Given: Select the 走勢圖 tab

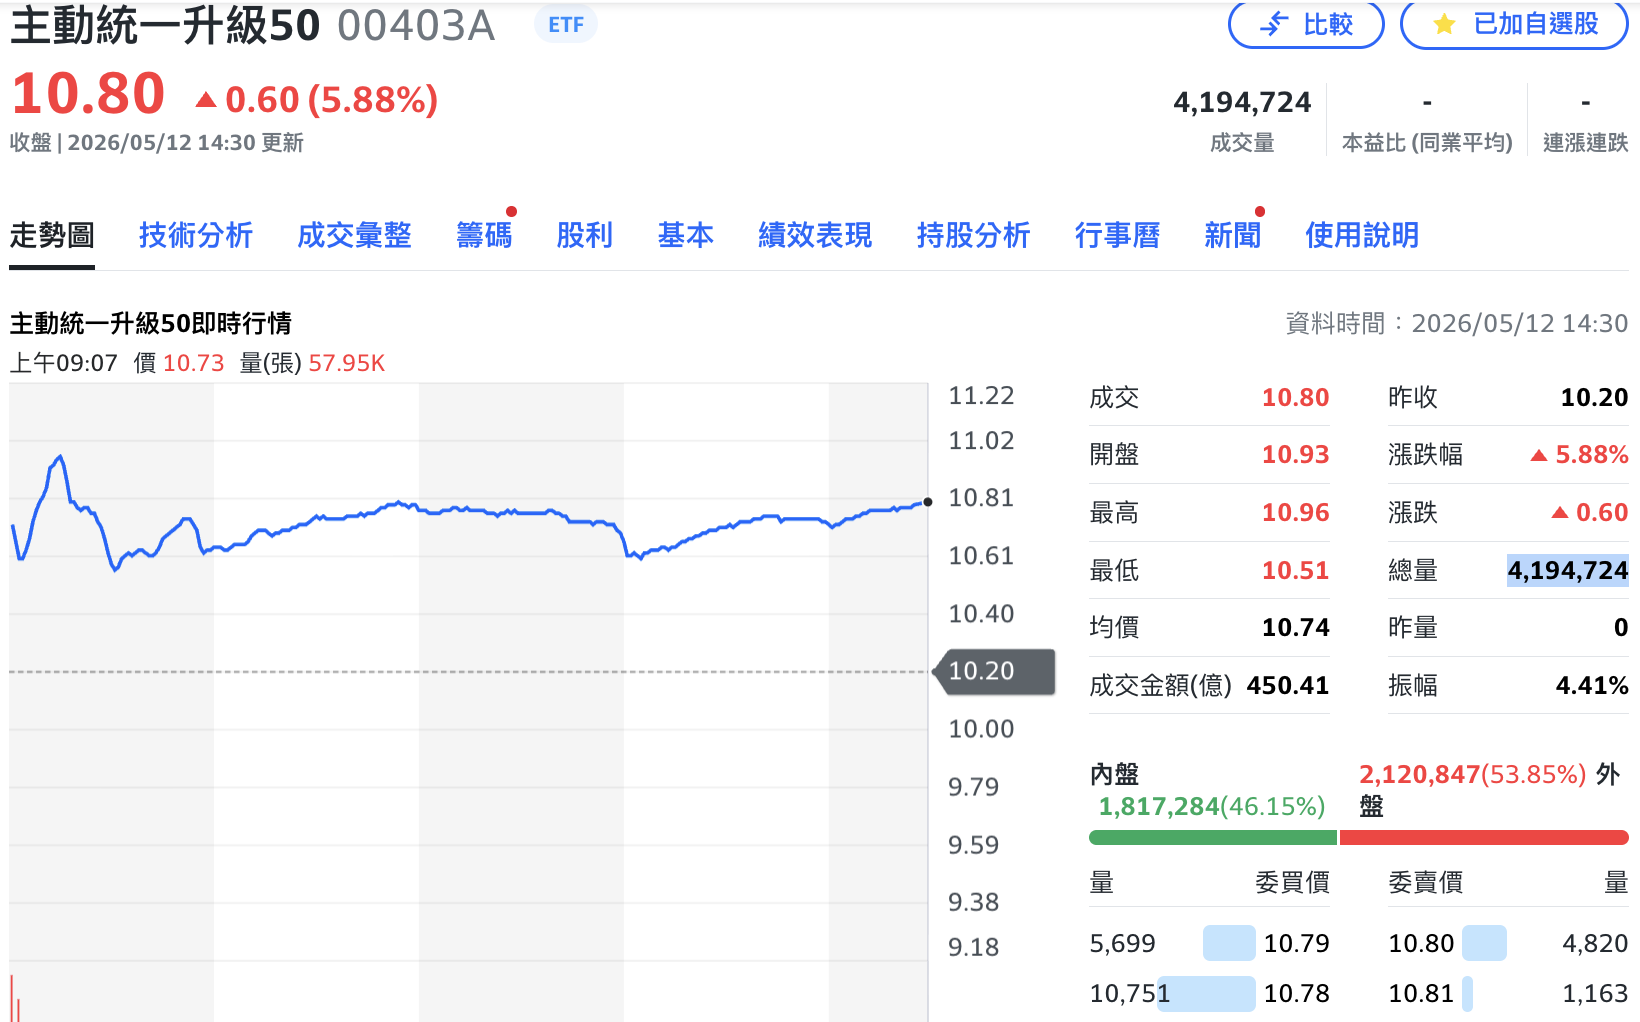Looking at the screenshot, I should click(x=52, y=236).
